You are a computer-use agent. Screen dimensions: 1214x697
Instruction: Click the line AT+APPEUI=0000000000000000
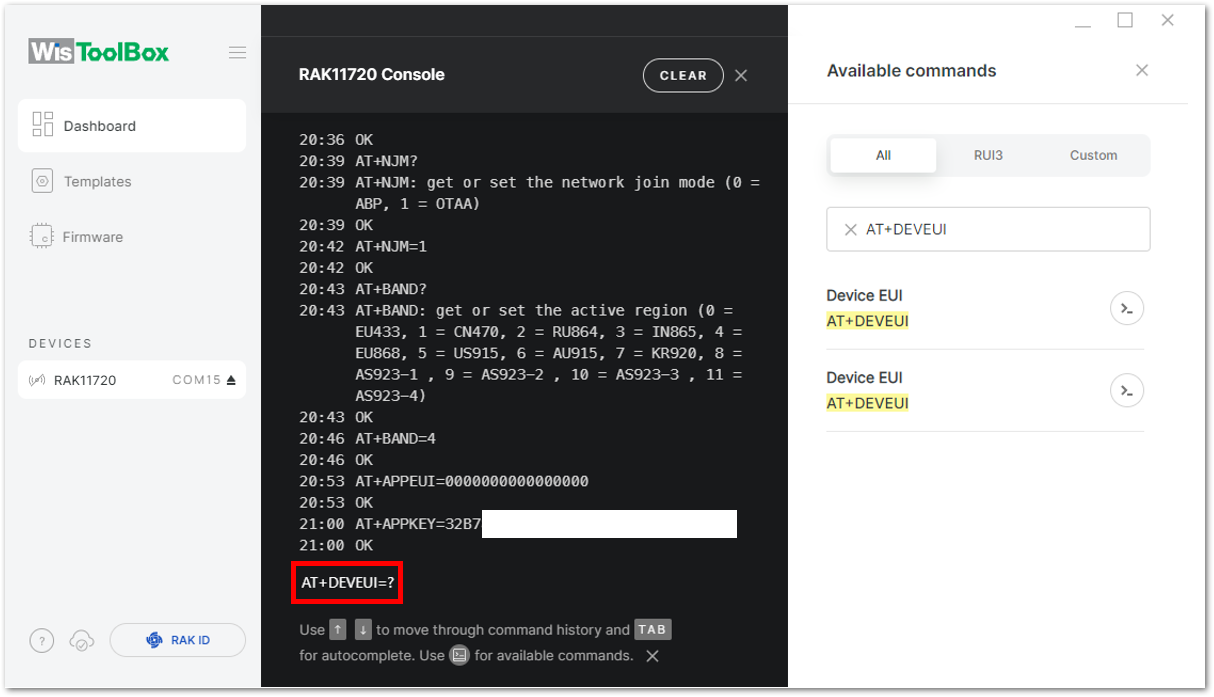pos(472,481)
